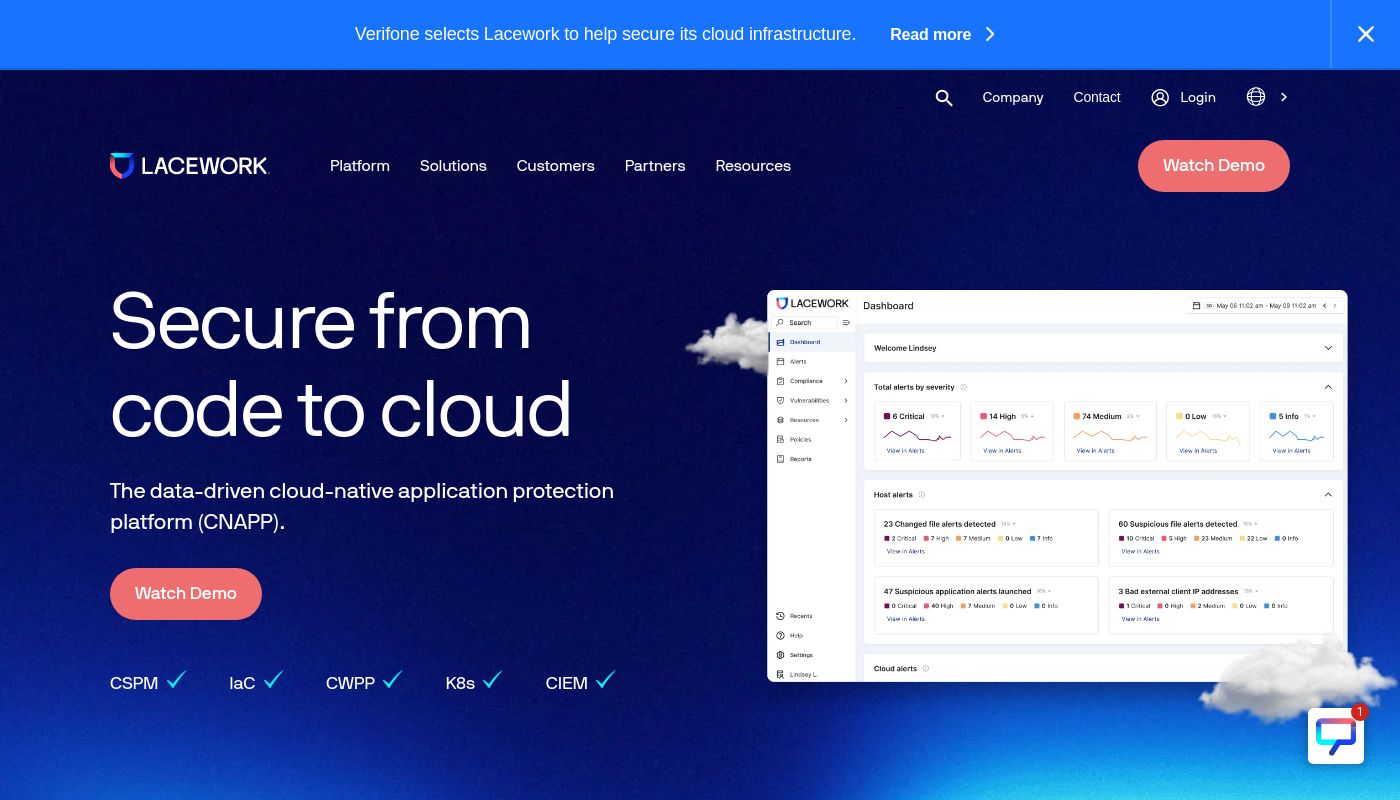Image resolution: width=1400 pixels, height=800 pixels.
Task: Click the Info blue severity swatch
Action: (x=1273, y=416)
